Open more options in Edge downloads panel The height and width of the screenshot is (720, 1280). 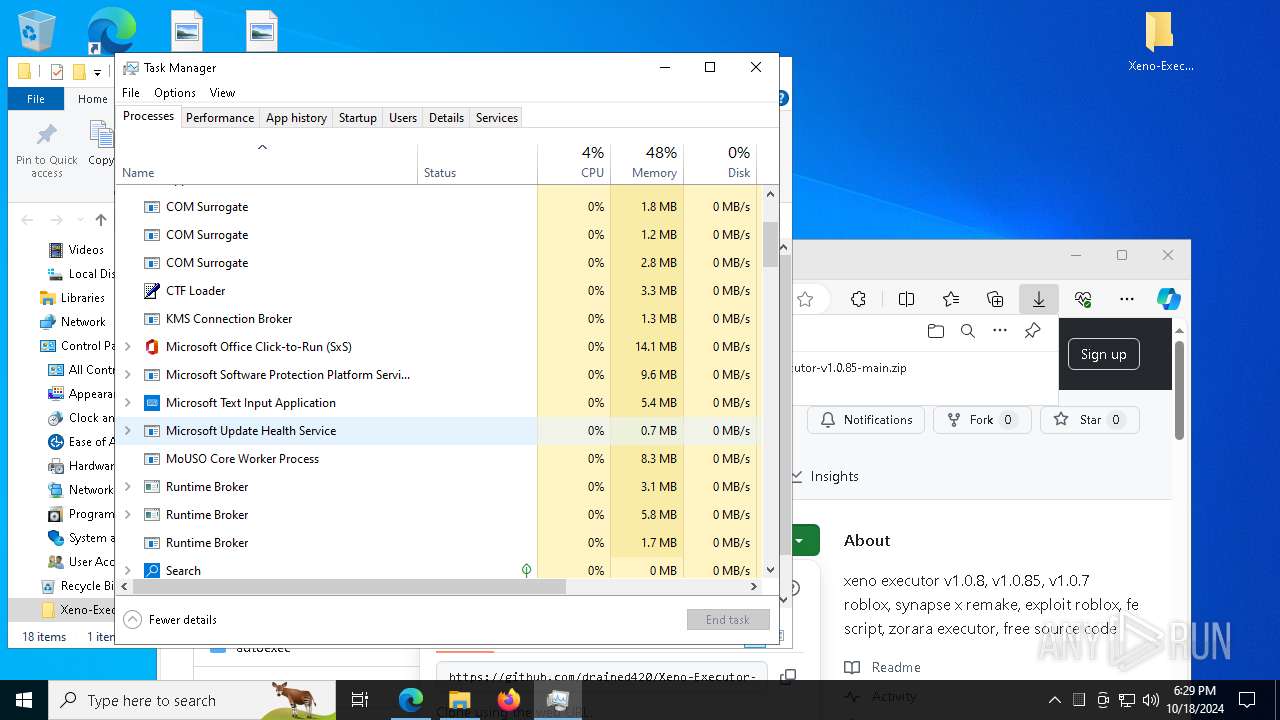click(1000, 331)
